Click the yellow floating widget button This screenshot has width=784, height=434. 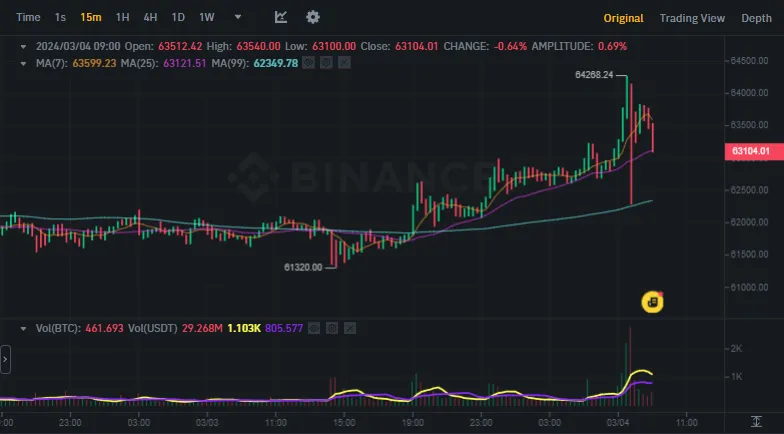(652, 302)
